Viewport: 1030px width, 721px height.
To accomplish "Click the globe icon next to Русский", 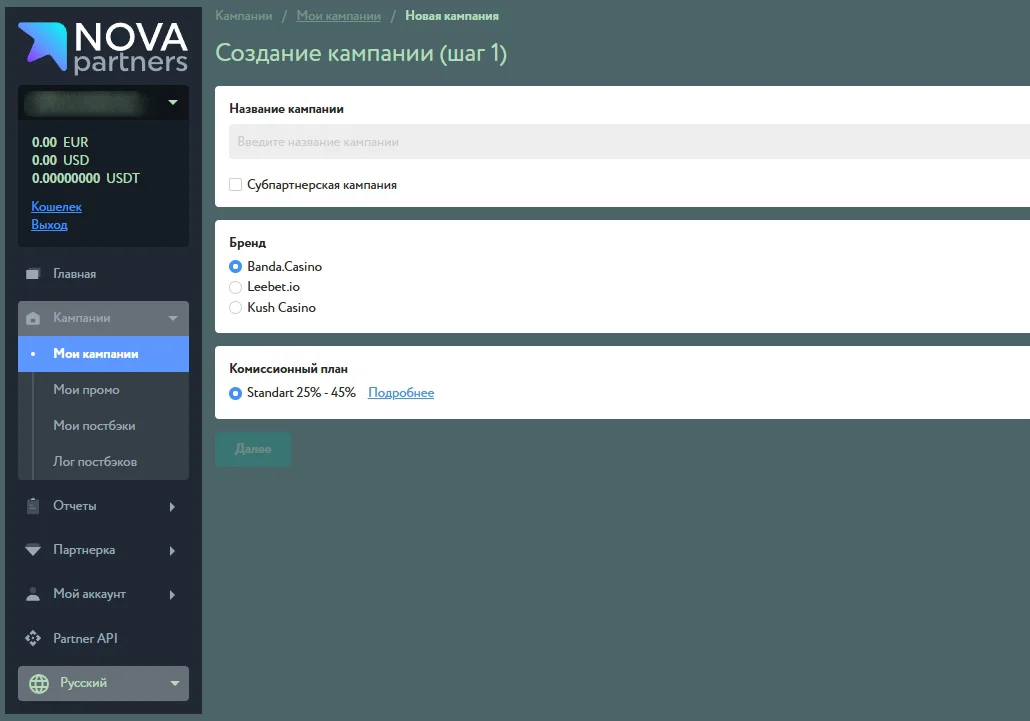I will click(x=38, y=683).
